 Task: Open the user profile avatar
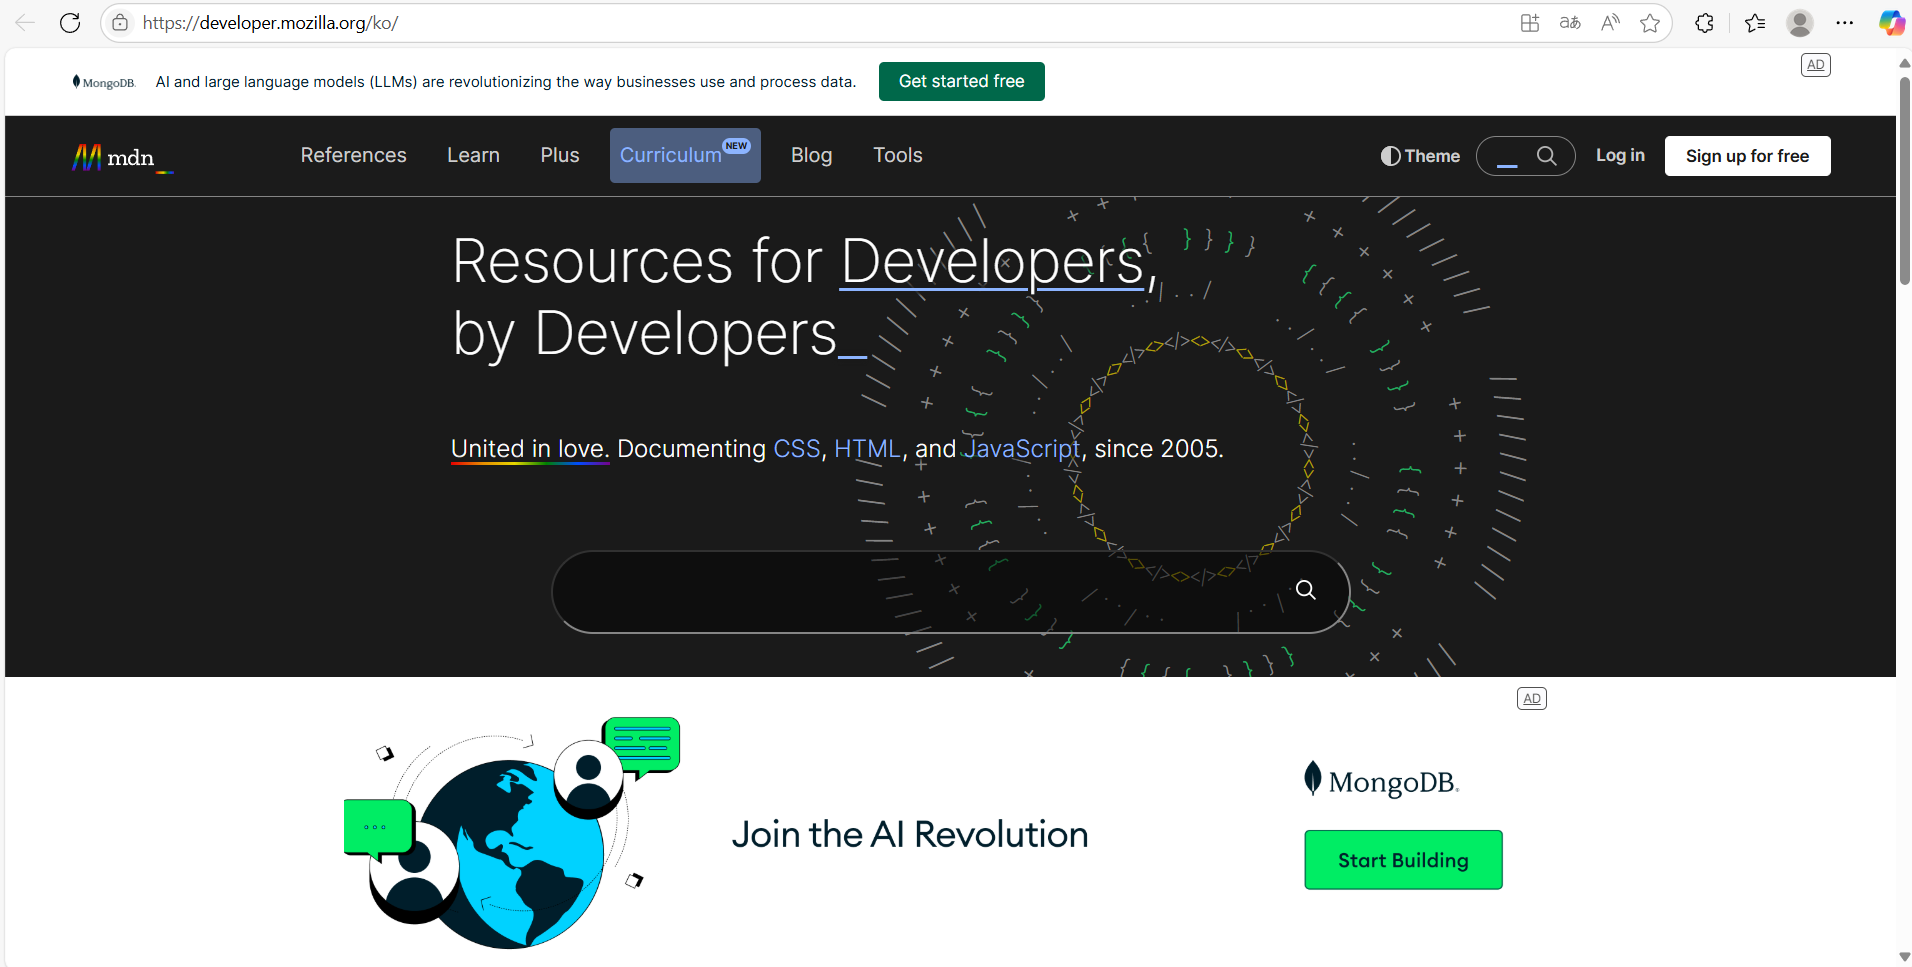(1800, 23)
